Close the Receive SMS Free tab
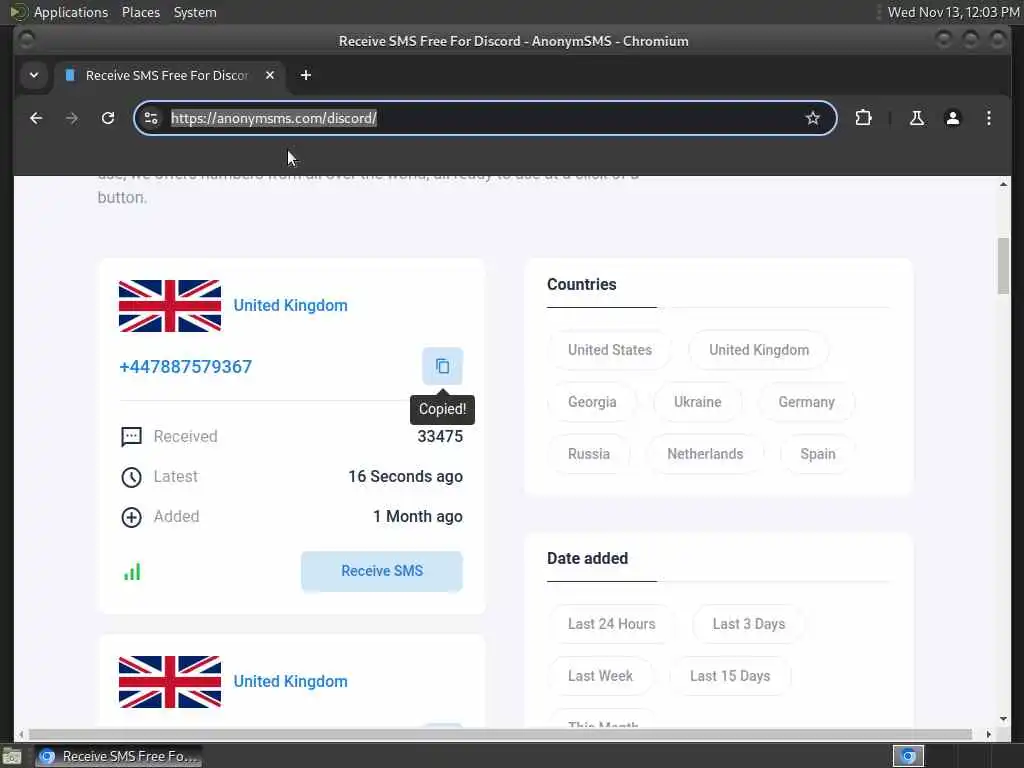 (270, 75)
